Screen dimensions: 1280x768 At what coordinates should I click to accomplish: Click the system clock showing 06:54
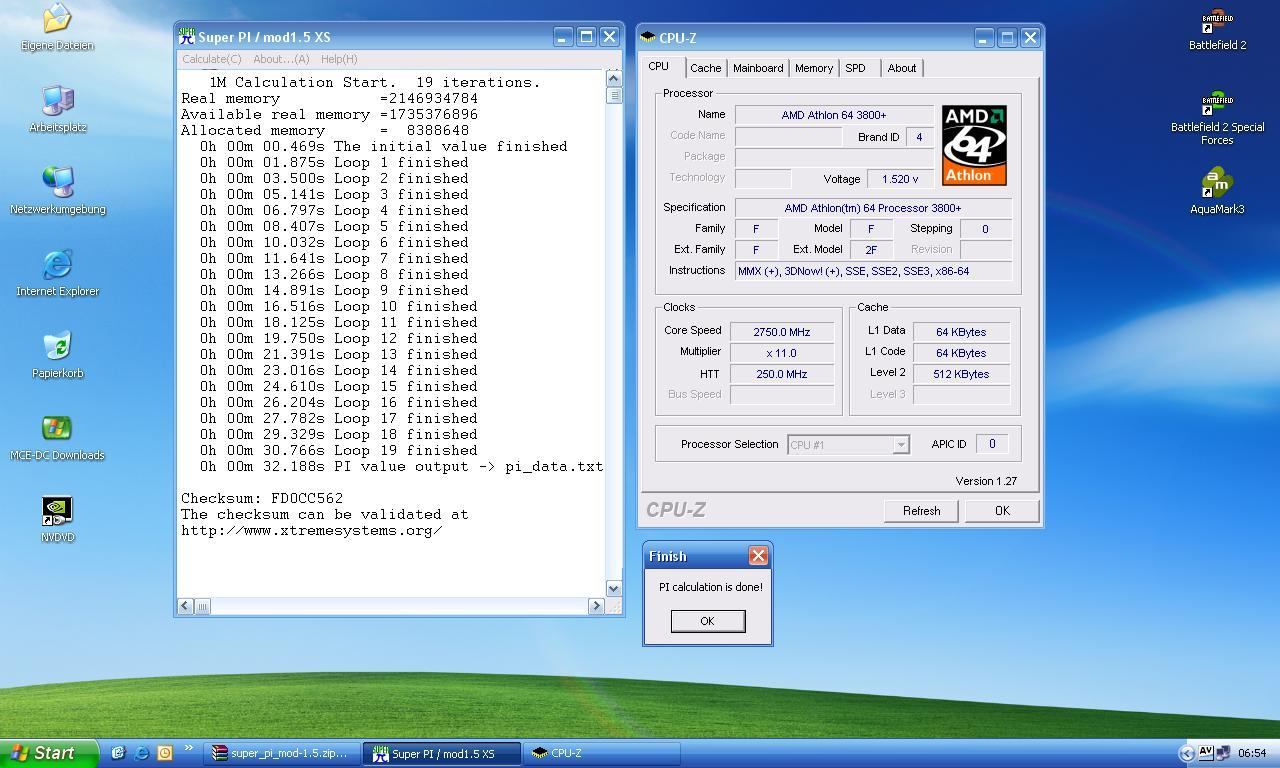click(x=1252, y=753)
